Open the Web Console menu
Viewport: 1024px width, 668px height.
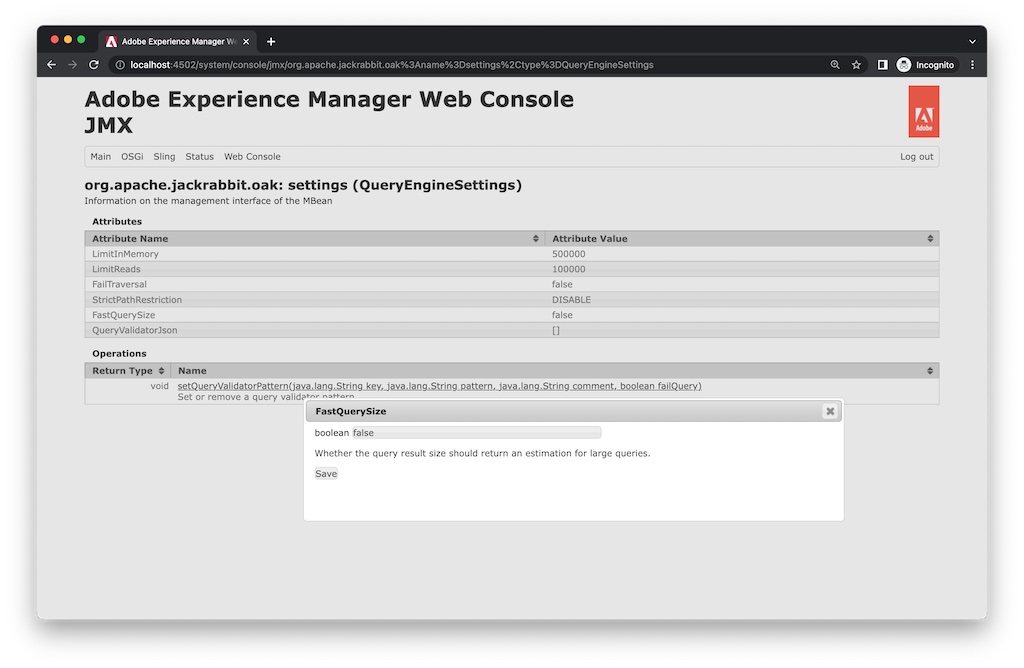point(252,157)
